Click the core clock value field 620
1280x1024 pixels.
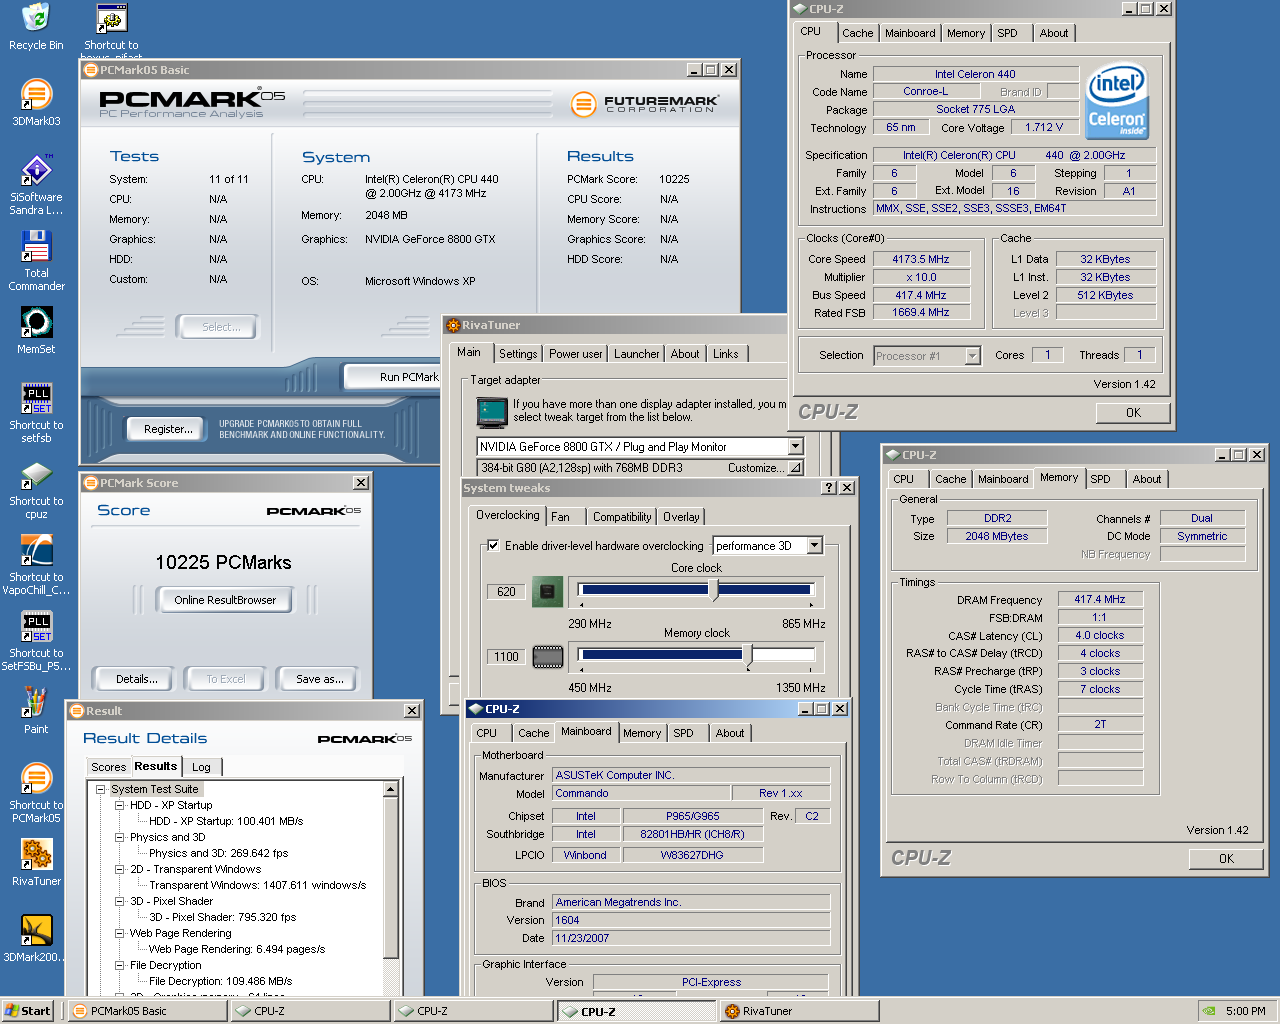[507, 592]
